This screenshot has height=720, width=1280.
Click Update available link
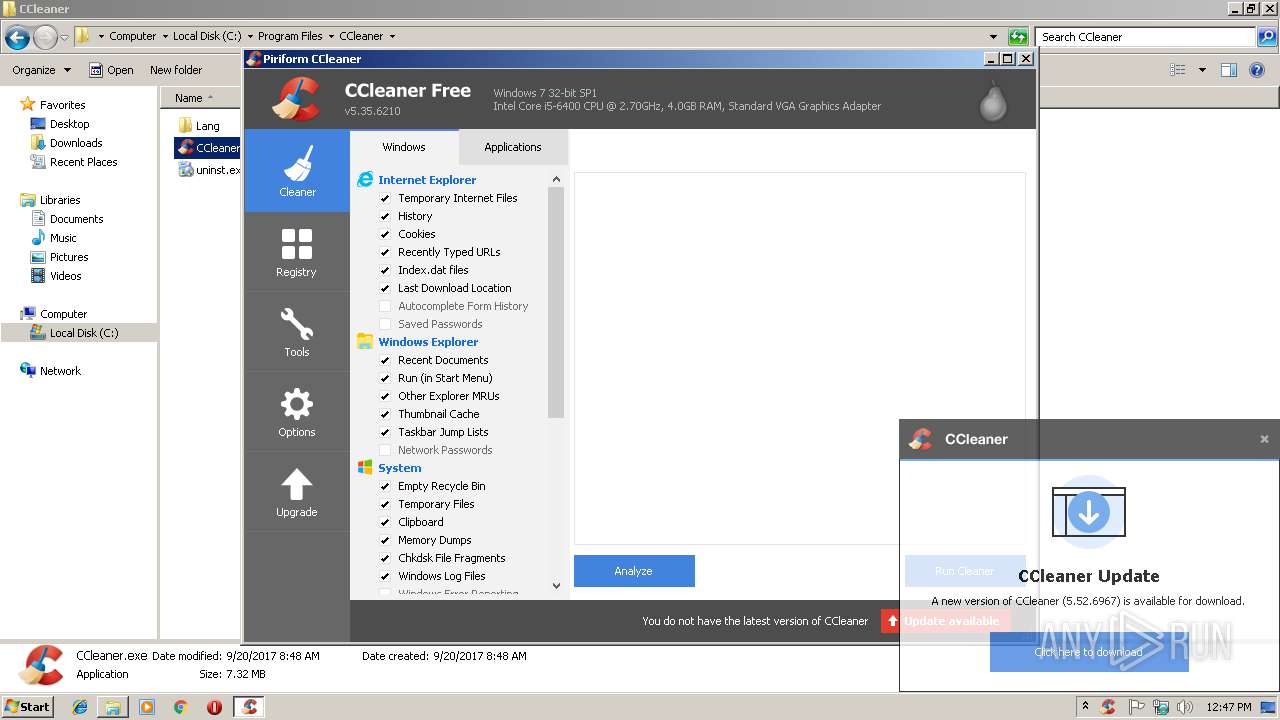point(951,621)
